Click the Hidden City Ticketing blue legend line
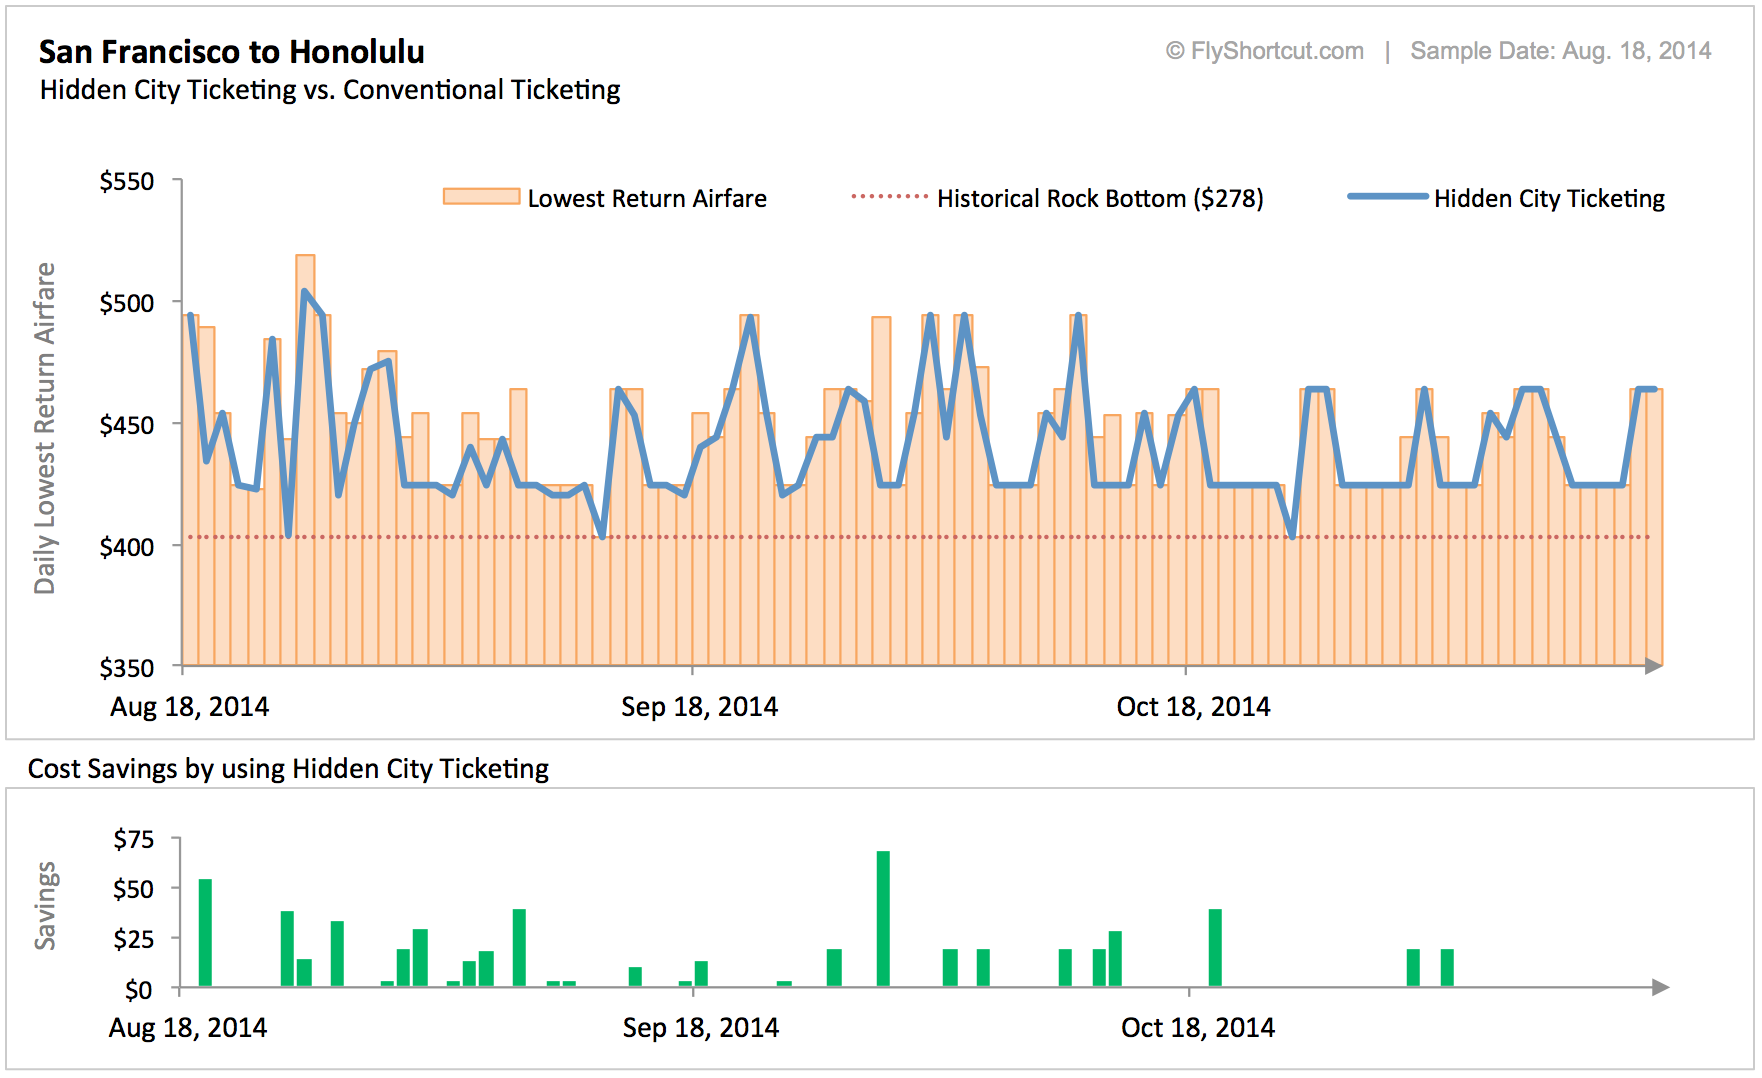This screenshot has height=1078, width=1762. pyautogui.click(x=1388, y=197)
